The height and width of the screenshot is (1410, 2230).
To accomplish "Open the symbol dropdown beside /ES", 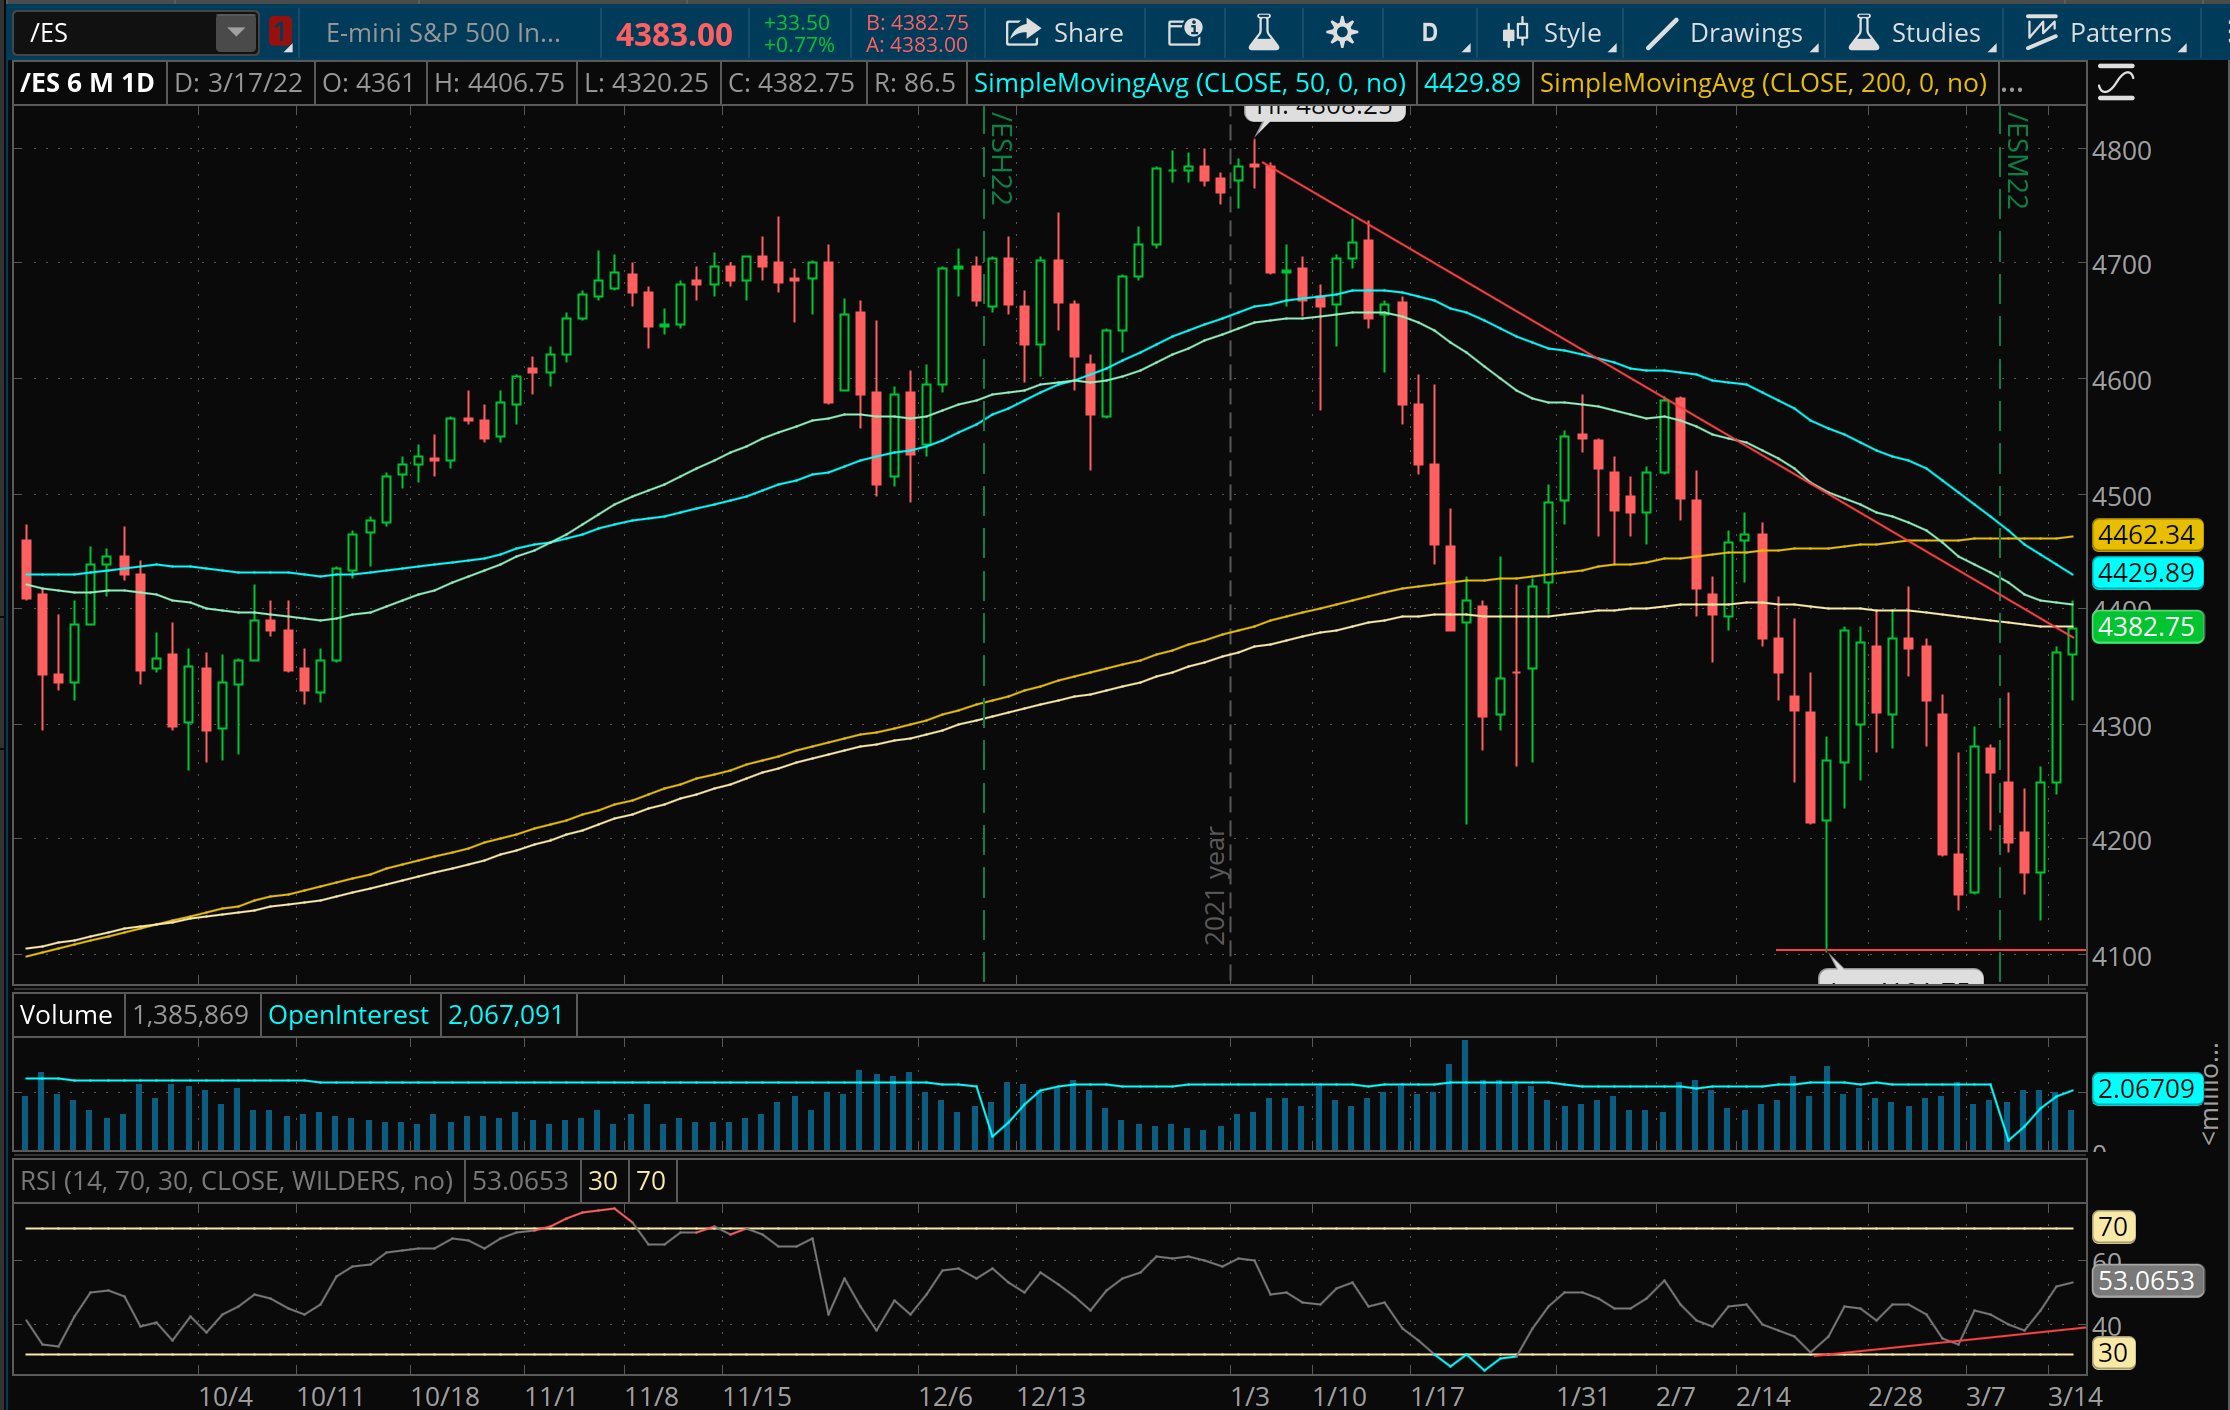I will pos(236,32).
